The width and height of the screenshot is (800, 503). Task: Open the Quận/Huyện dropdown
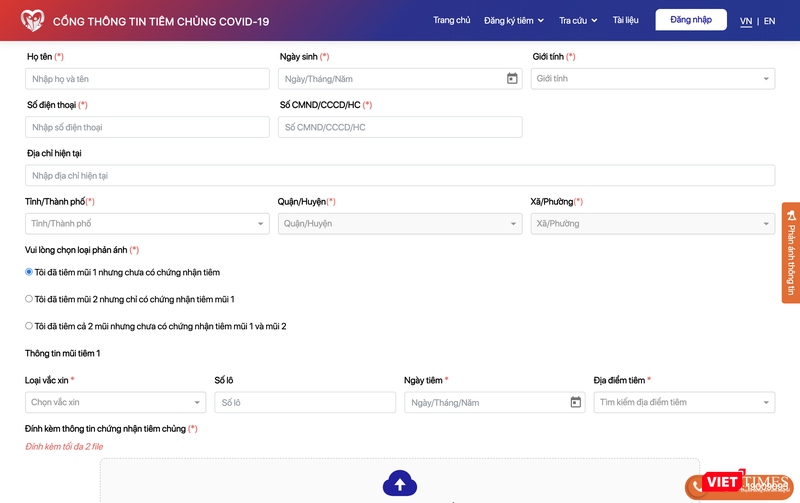pyautogui.click(x=399, y=223)
